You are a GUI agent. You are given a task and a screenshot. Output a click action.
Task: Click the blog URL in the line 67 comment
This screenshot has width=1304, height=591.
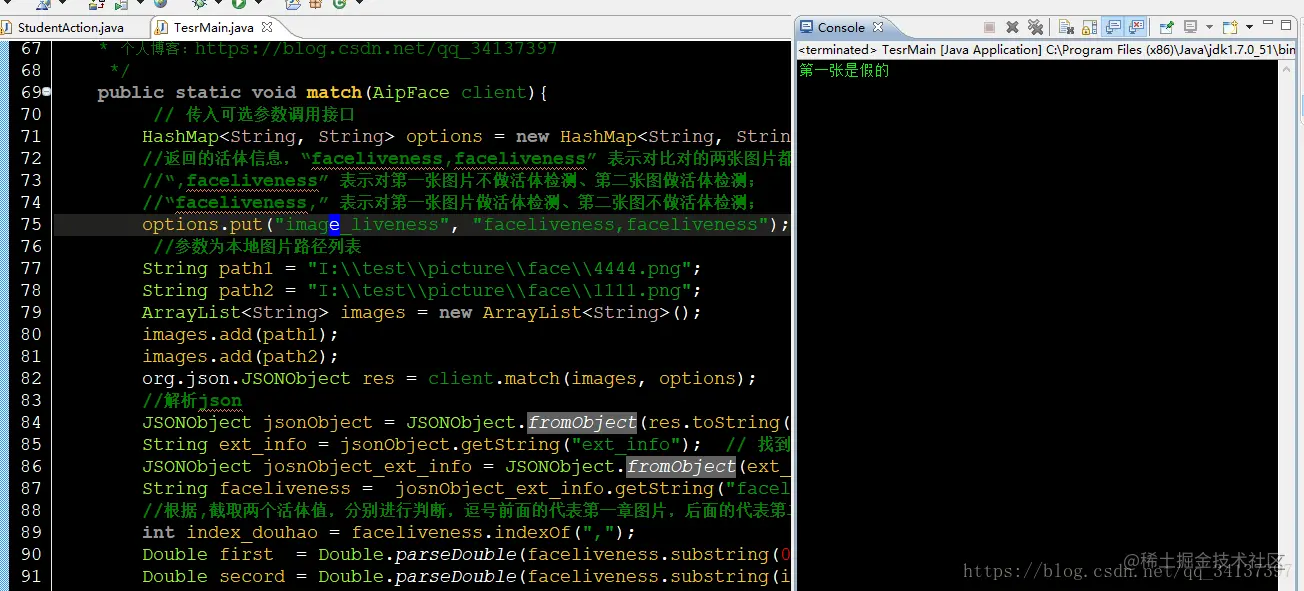click(x=376, y=48)
